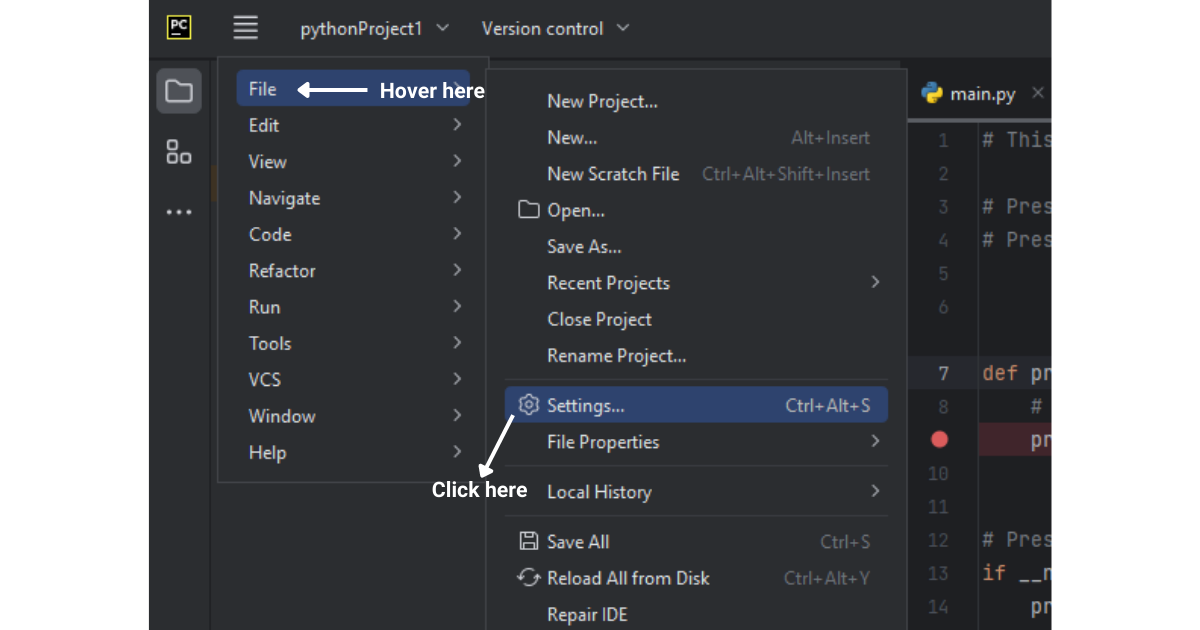Expand the Refactor submenu arrow
Image resolution: width=1200 pixels, height=630 pixels.
[457, 270]
